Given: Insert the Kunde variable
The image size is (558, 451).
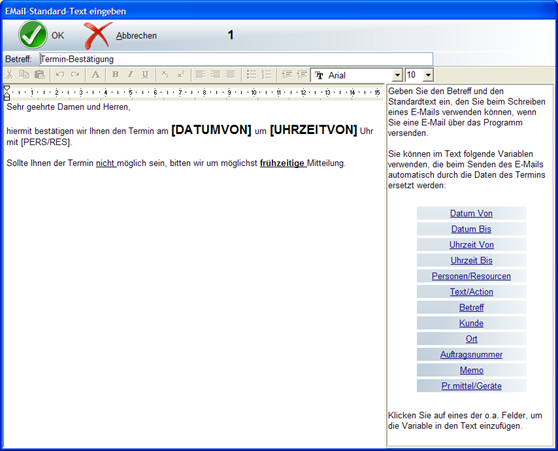Looking at the screenshot, I should [x=471, y=323].
